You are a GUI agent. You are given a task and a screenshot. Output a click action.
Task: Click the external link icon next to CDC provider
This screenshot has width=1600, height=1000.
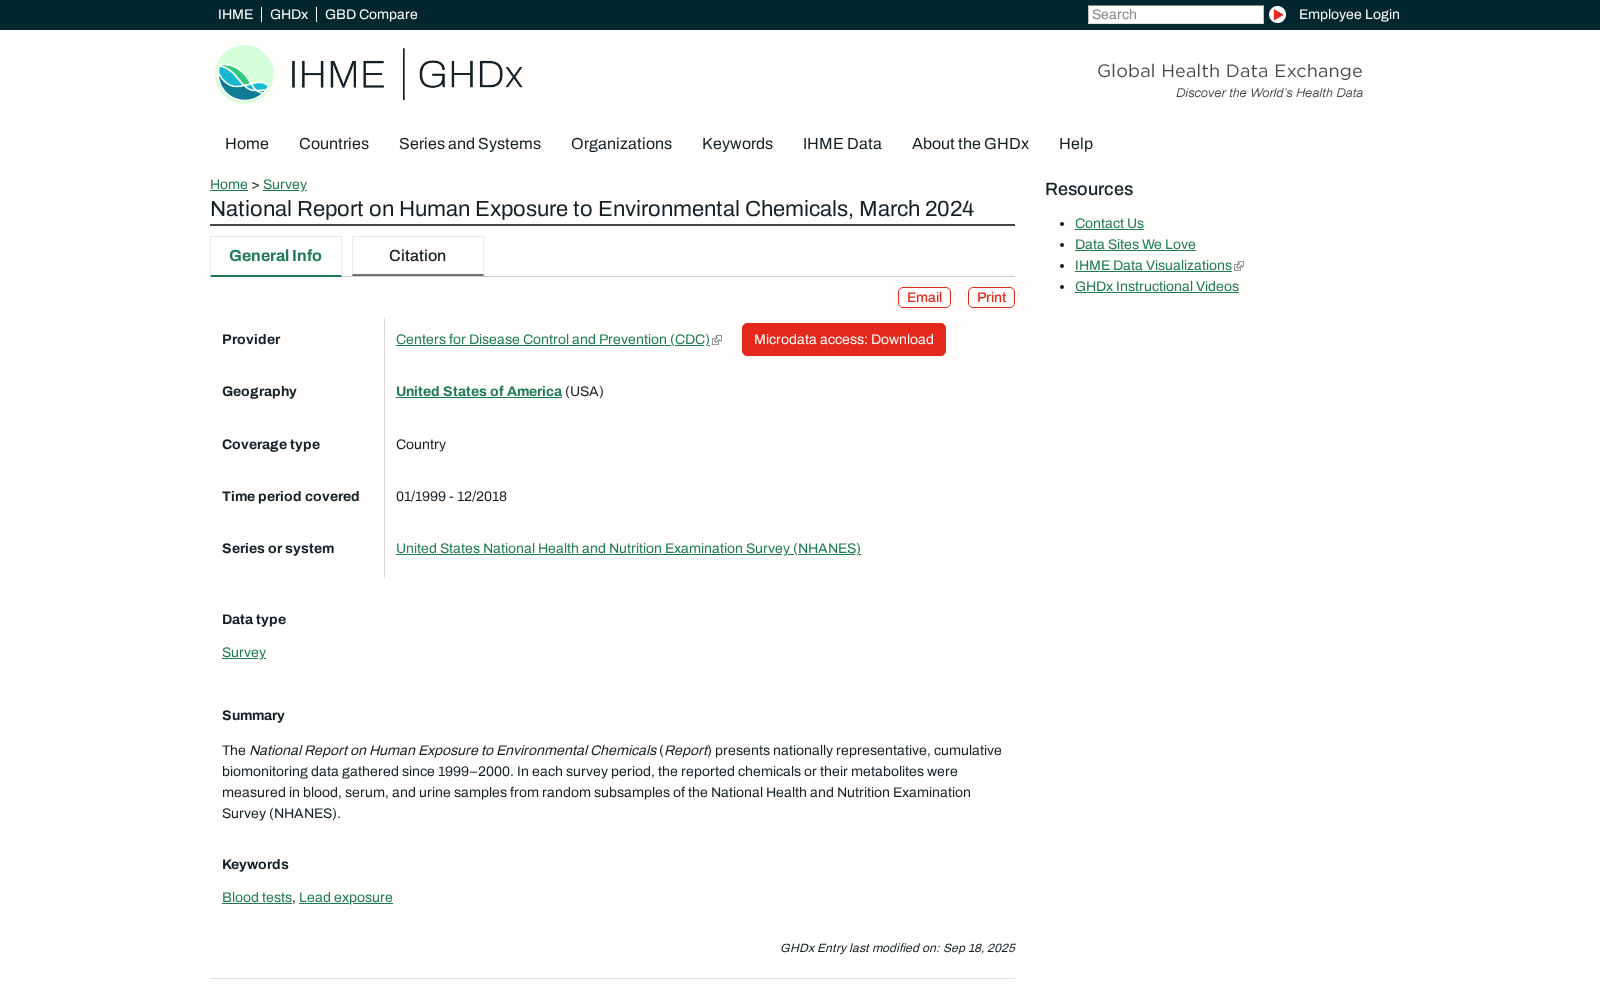pos(717,340)
